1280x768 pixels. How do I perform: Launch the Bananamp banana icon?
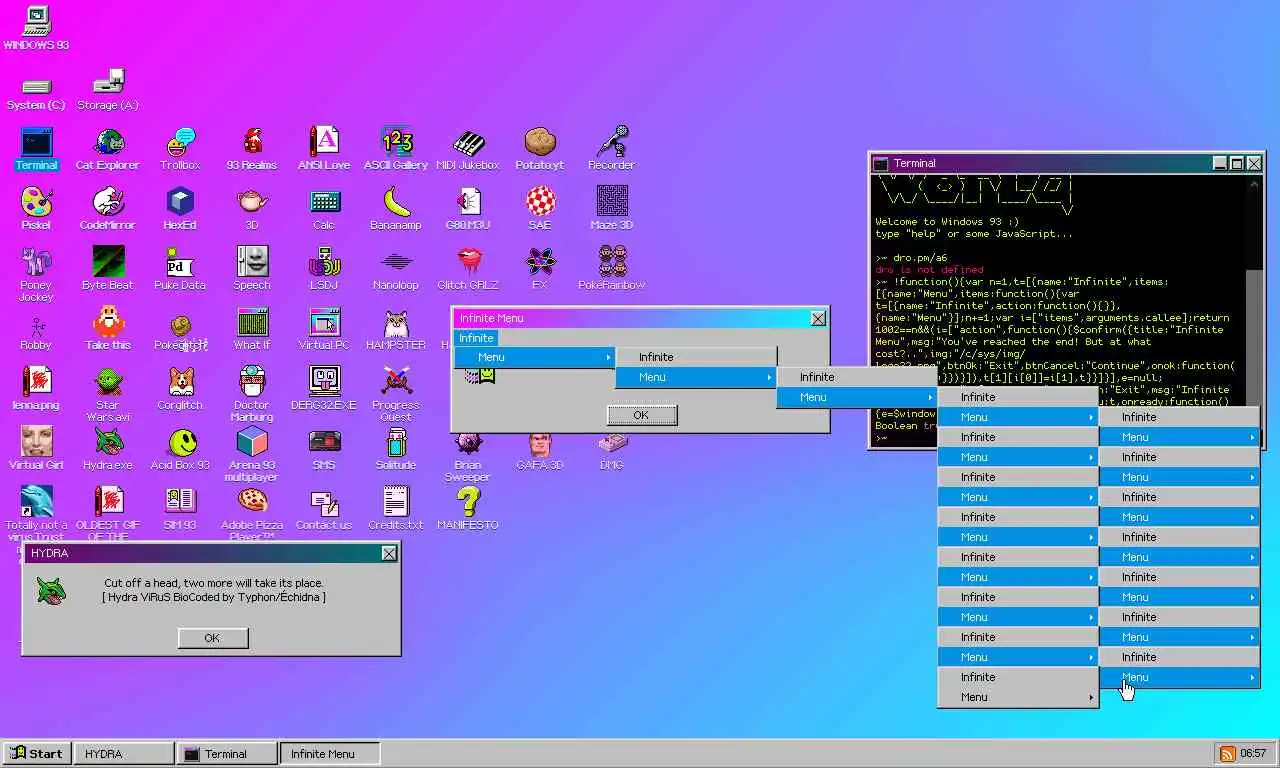(396, 208)
